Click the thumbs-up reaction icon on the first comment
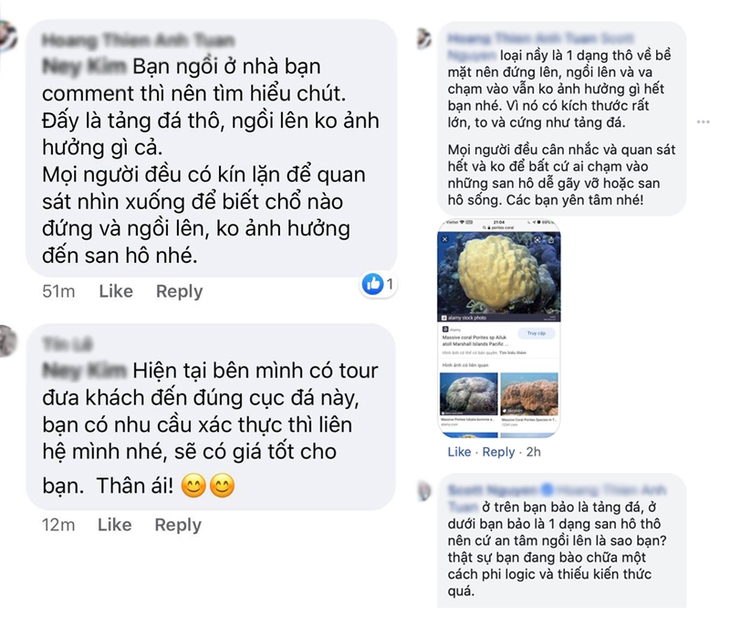 point(374,284)
